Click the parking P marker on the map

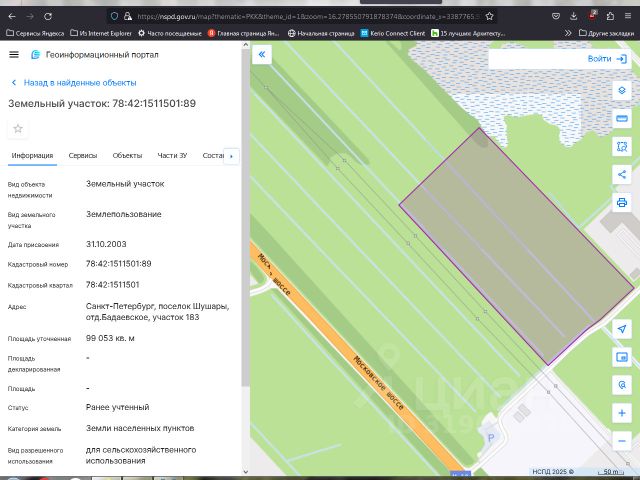click(x=491, y=438)
